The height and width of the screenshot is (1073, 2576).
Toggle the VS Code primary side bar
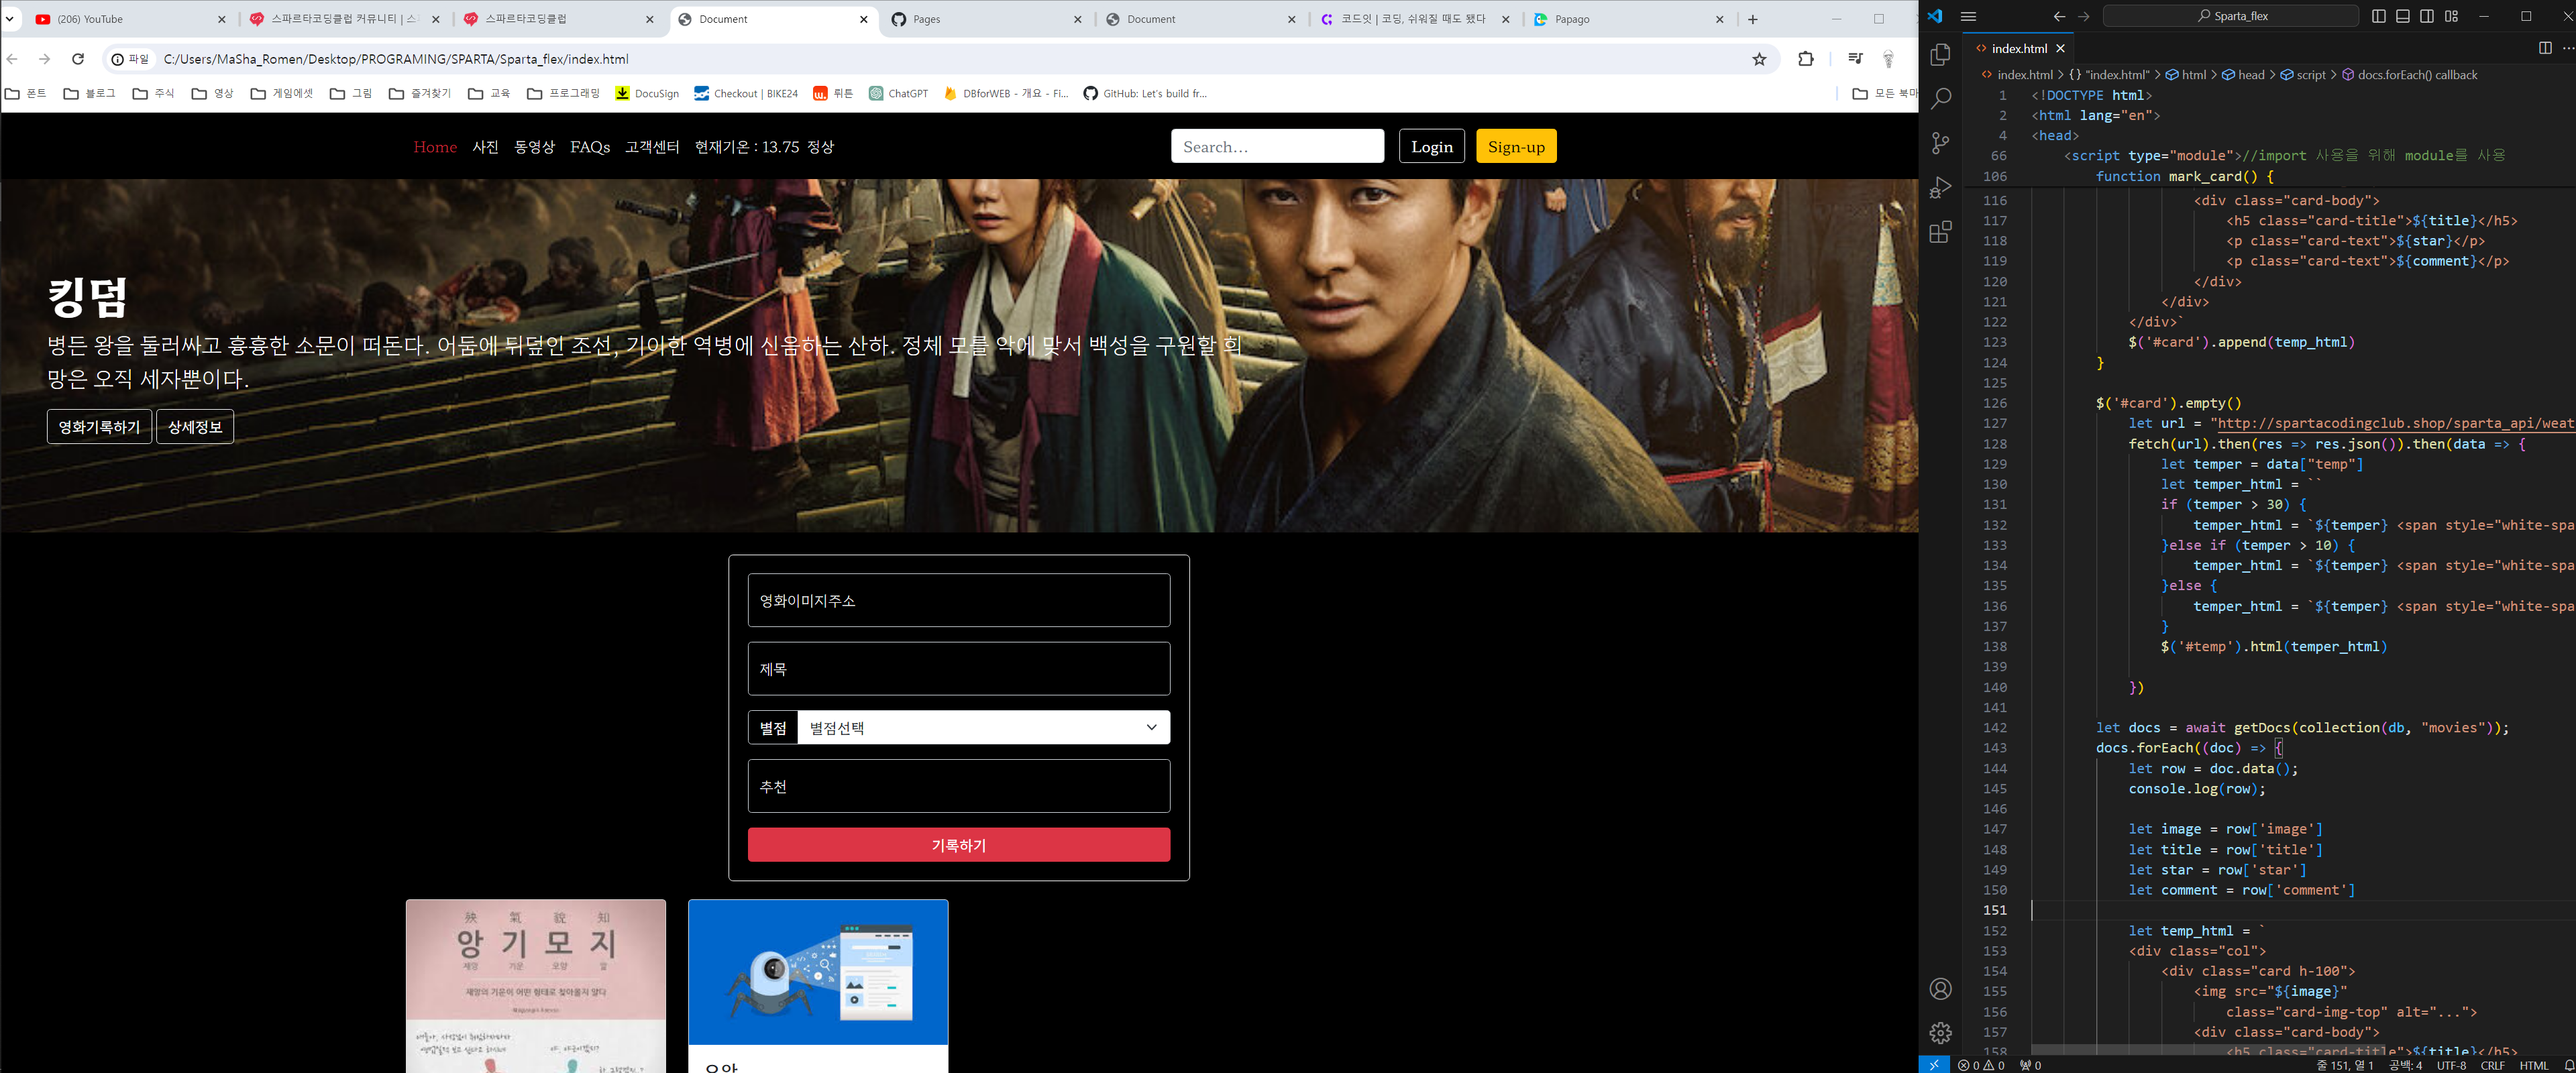[2379, 16]
